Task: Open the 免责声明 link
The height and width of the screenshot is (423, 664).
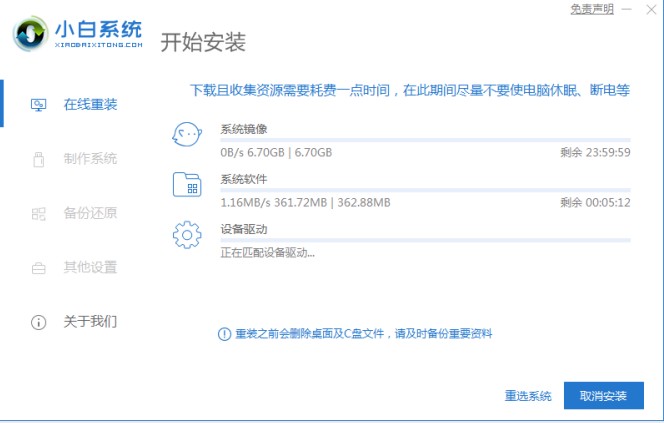Action: [x=592, y=9]
